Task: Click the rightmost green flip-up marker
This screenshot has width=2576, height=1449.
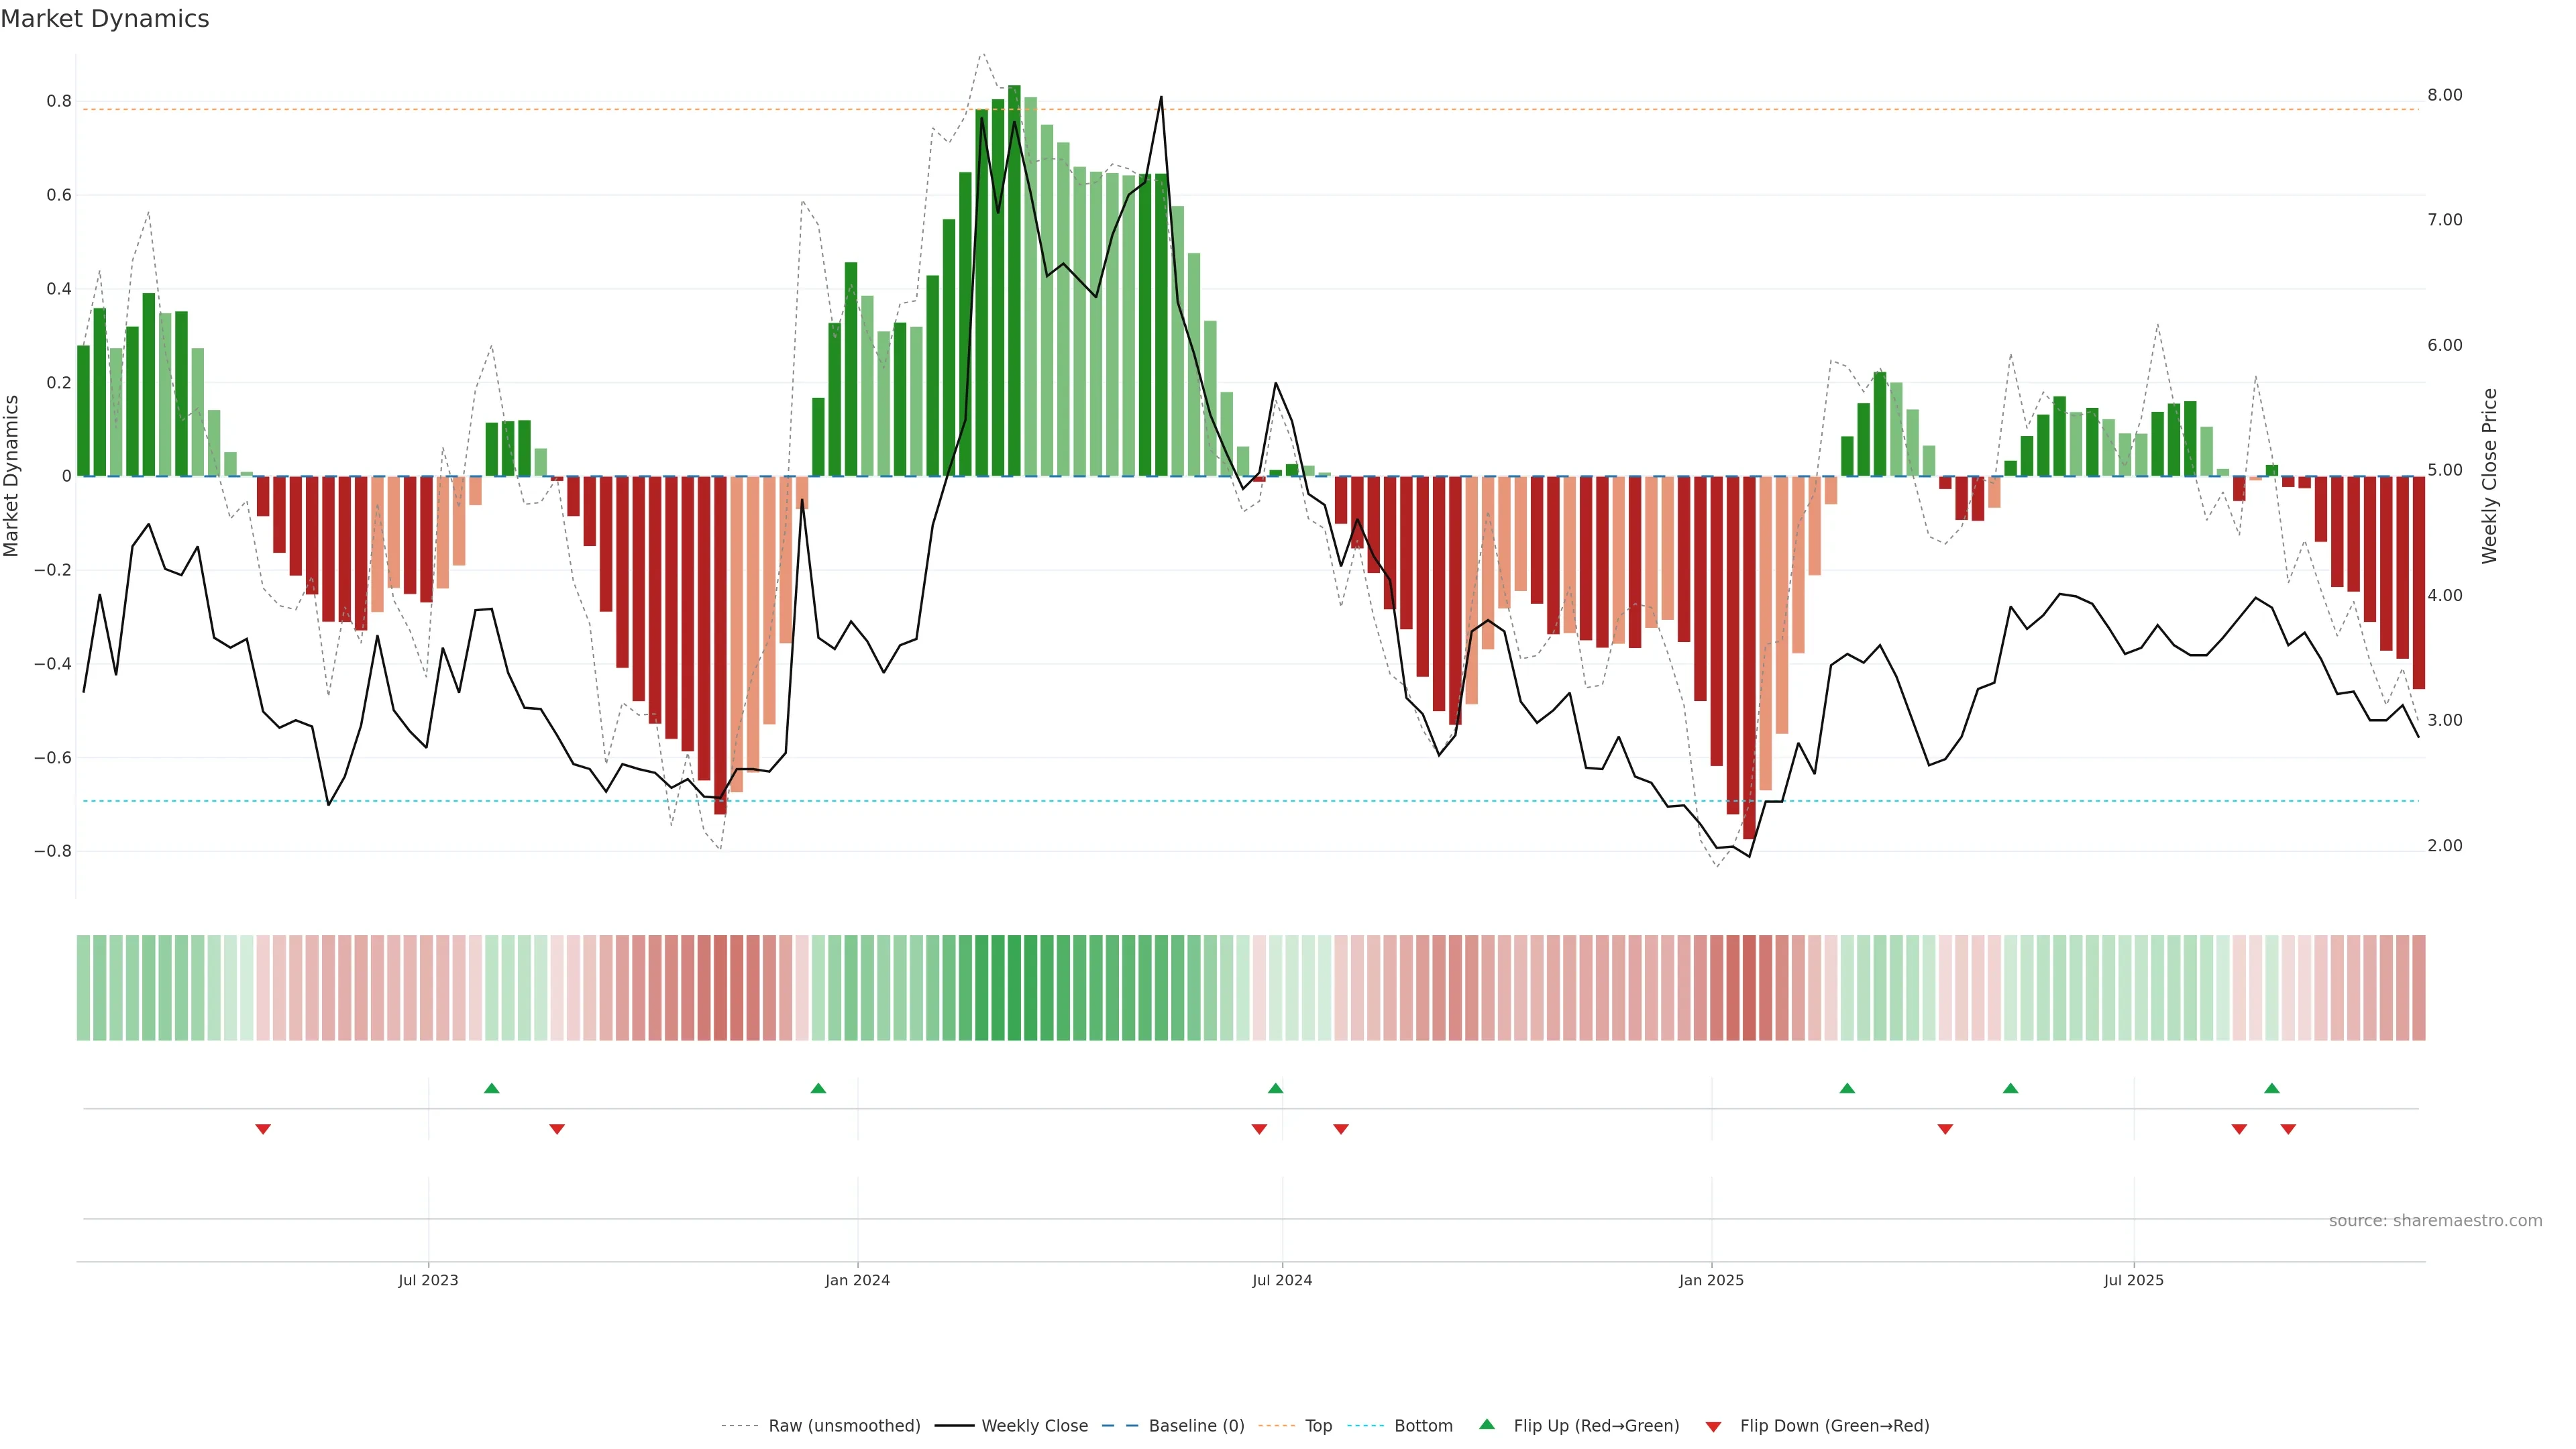Action: [2272, 1088]
